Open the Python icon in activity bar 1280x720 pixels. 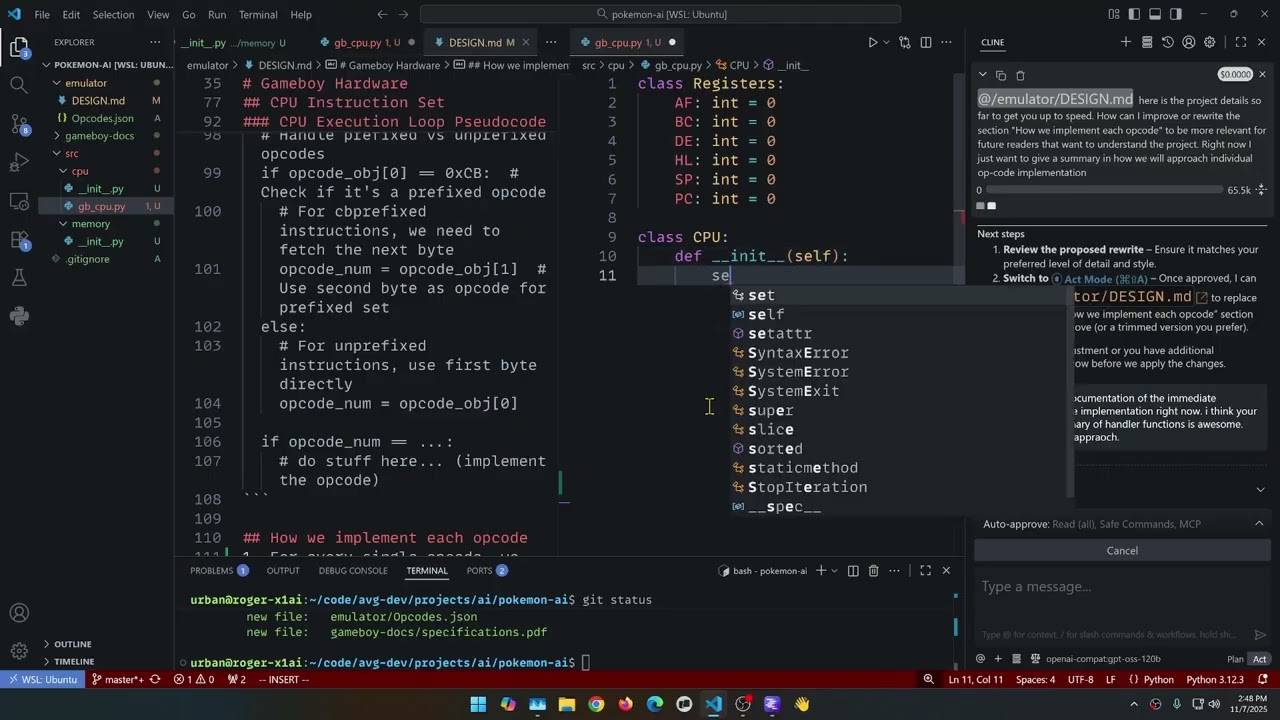click(x=19, y=316)
